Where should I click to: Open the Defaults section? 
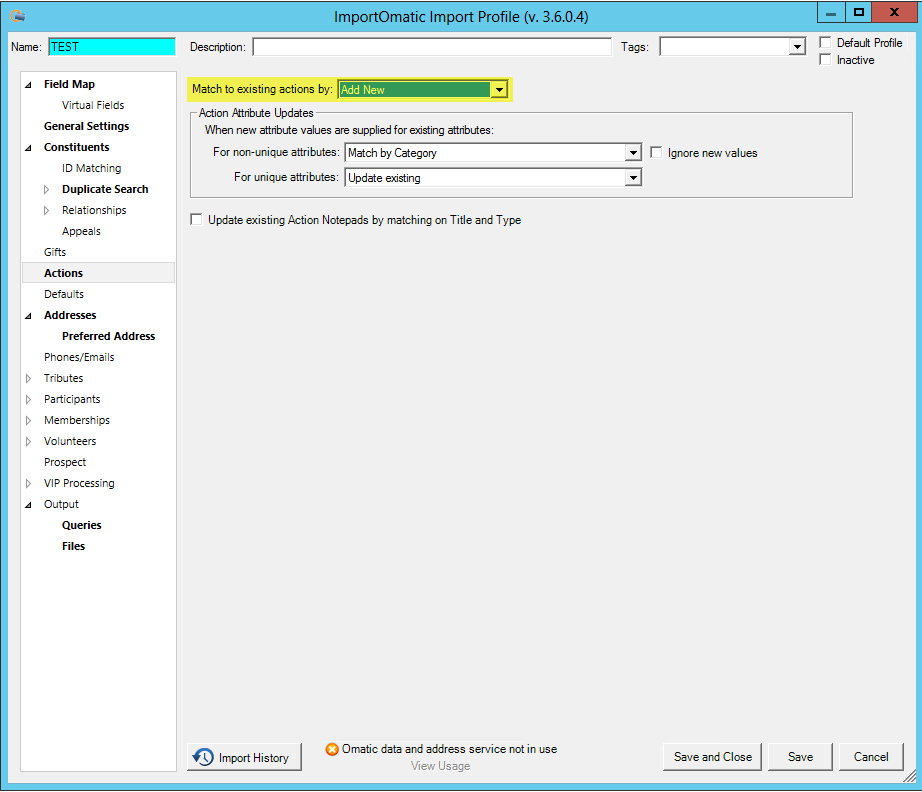pyautogui.click(x=64, y=294)
